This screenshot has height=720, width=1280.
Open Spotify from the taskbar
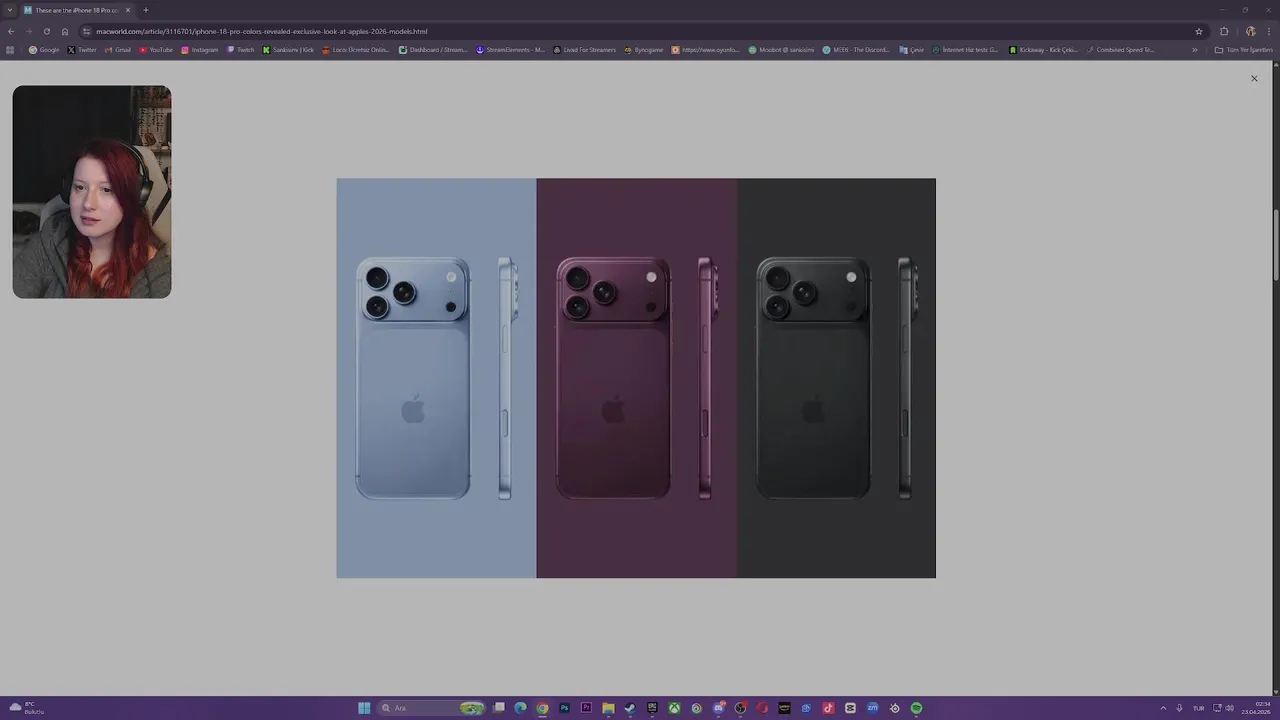[916, 708]
